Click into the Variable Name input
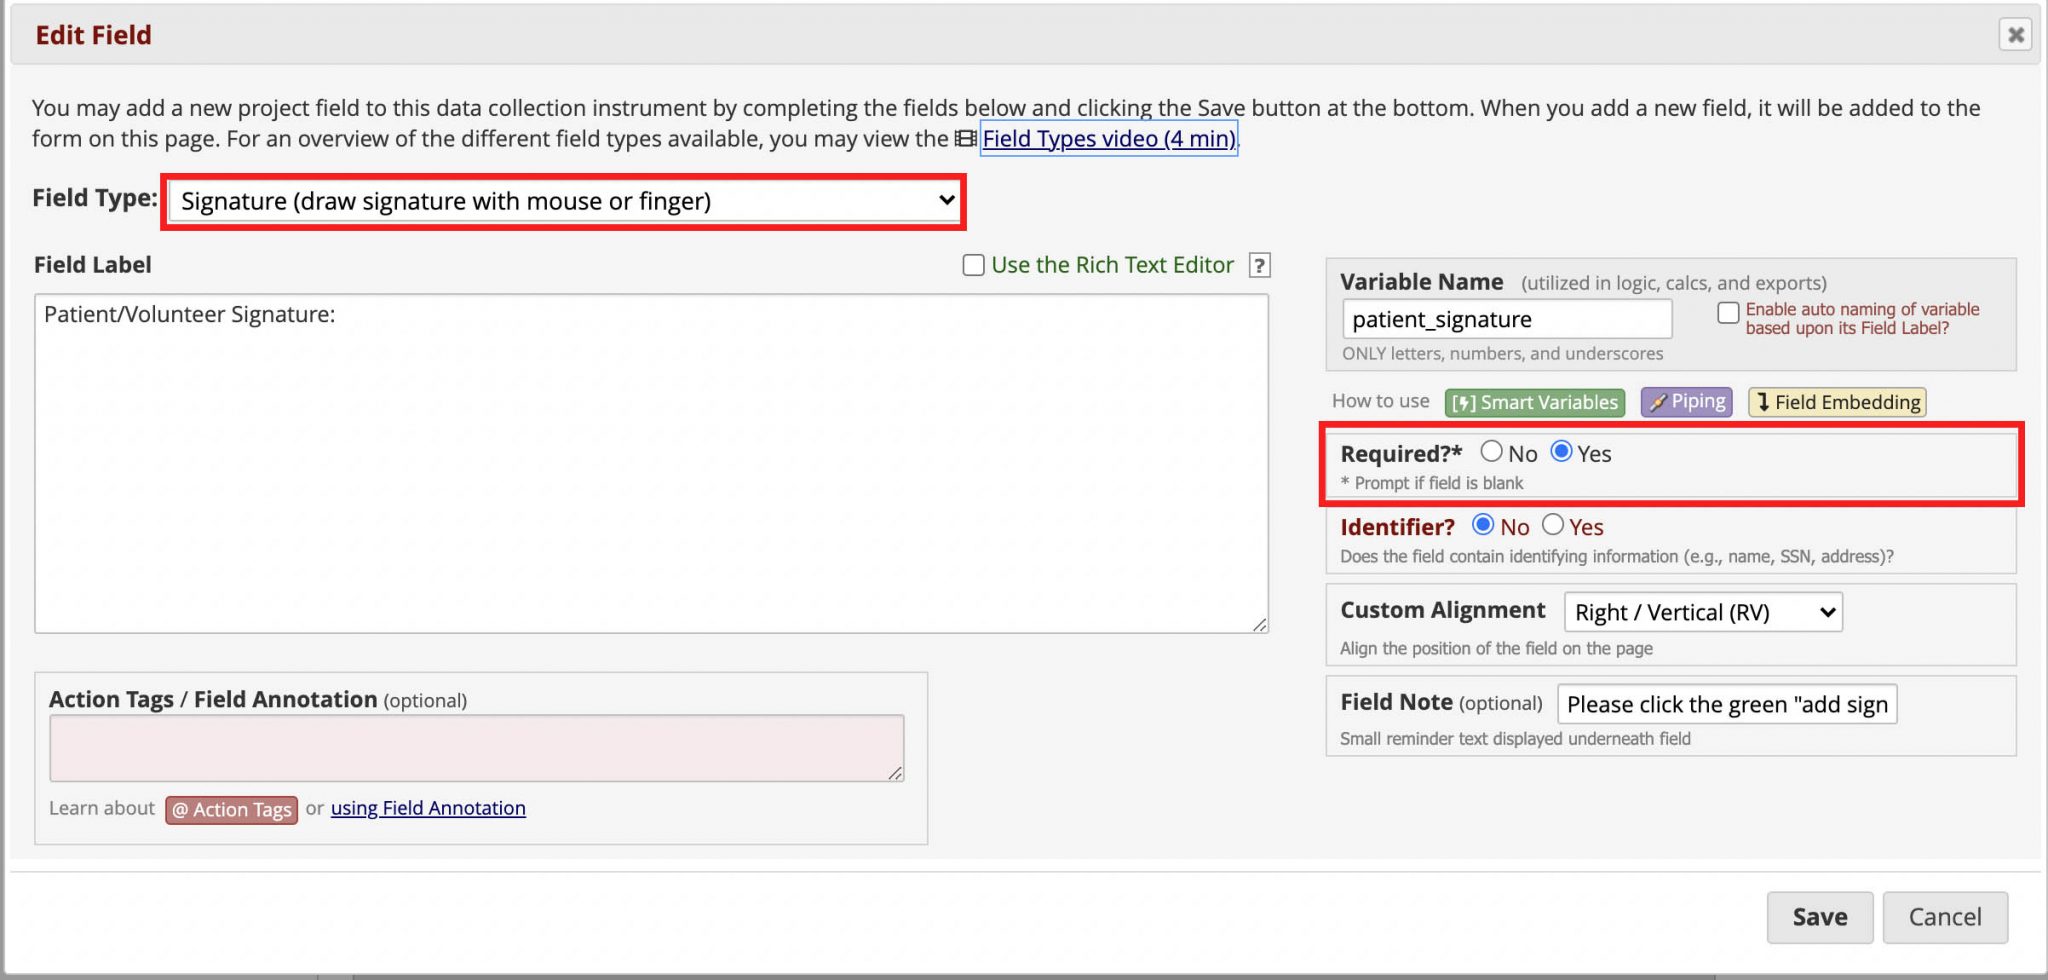 [1506, 319]
